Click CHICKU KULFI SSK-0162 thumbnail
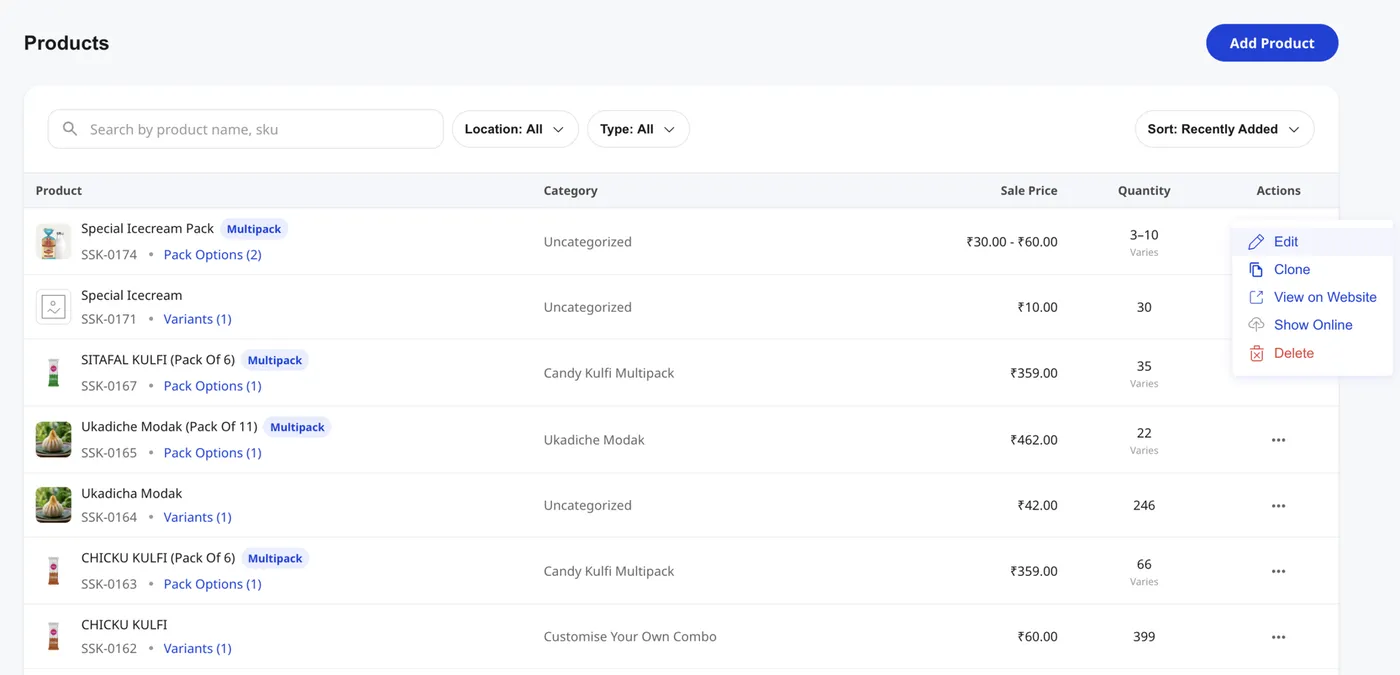The image size is (1400, 675). (53, 636)
